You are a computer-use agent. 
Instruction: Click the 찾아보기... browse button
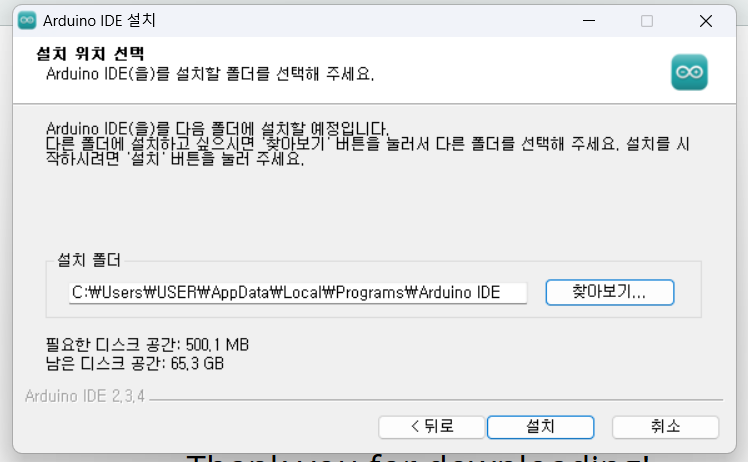(610, 292)
